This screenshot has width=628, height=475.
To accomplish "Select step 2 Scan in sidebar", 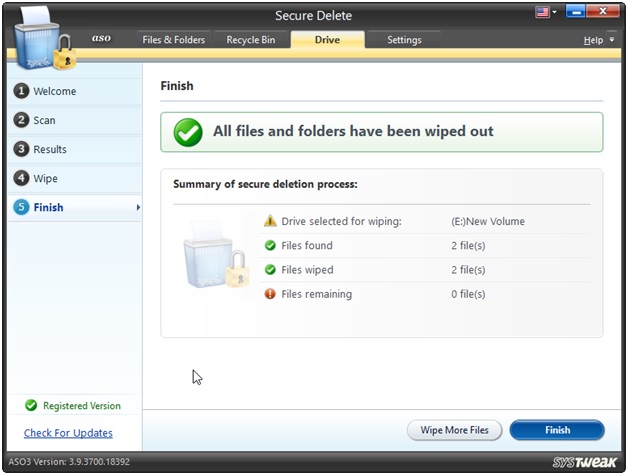I will [x=44, y=120].
